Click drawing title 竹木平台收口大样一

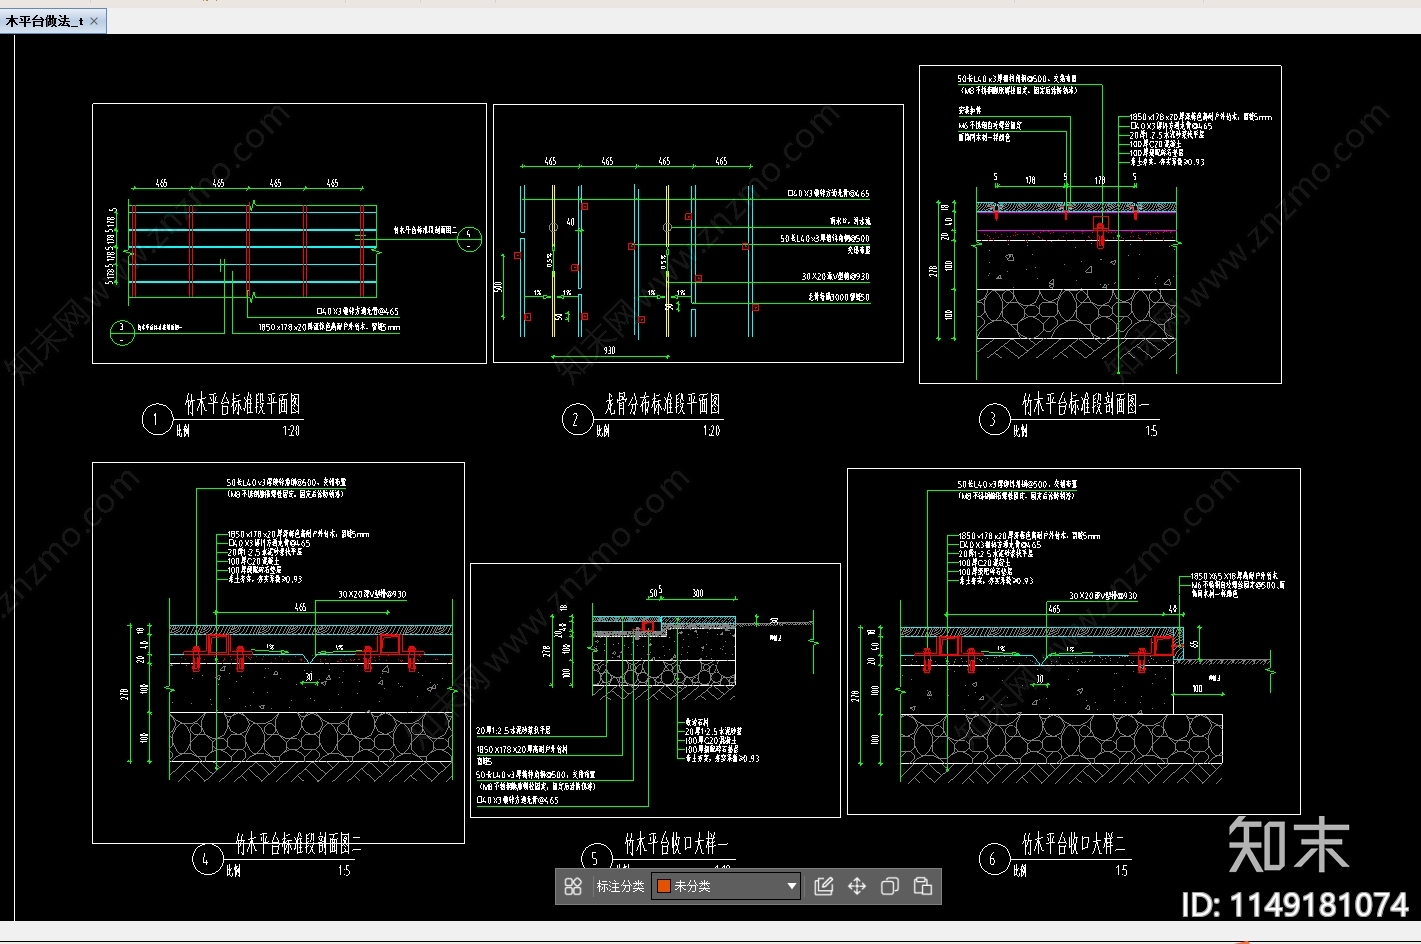677,844
